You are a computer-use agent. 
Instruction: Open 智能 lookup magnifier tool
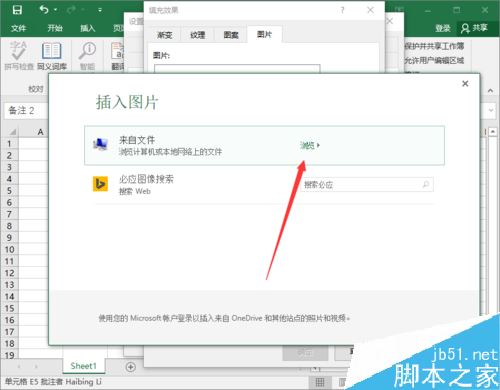(87, 56)
